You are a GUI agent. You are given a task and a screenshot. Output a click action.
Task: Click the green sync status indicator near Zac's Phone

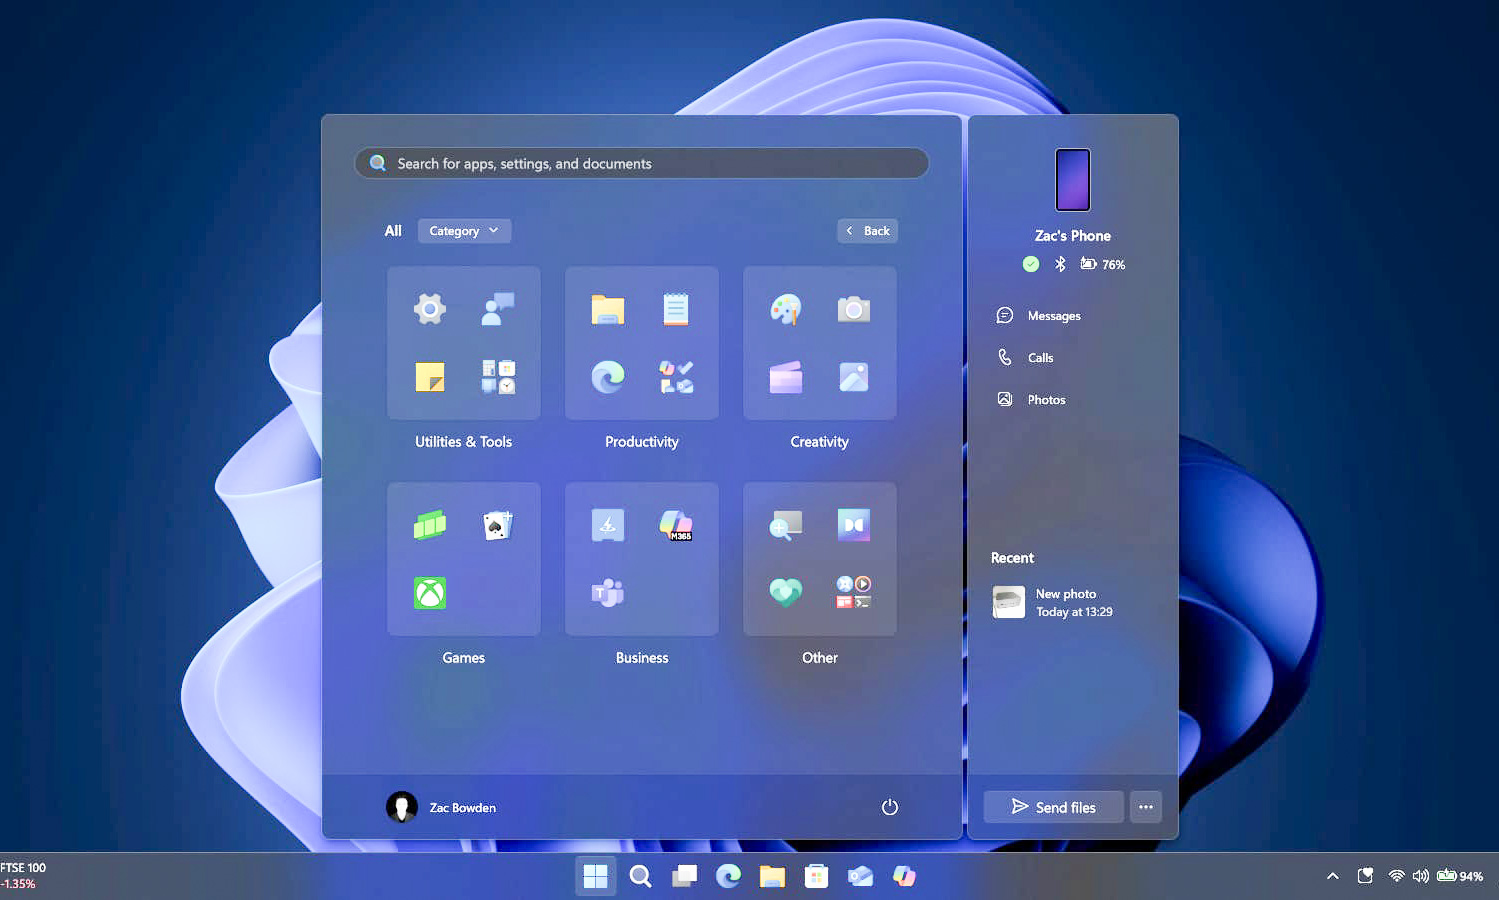point(1030,264)
